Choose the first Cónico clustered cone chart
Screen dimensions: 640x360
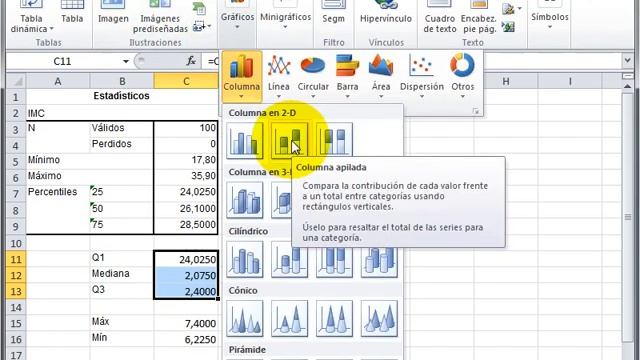(244, 318)
